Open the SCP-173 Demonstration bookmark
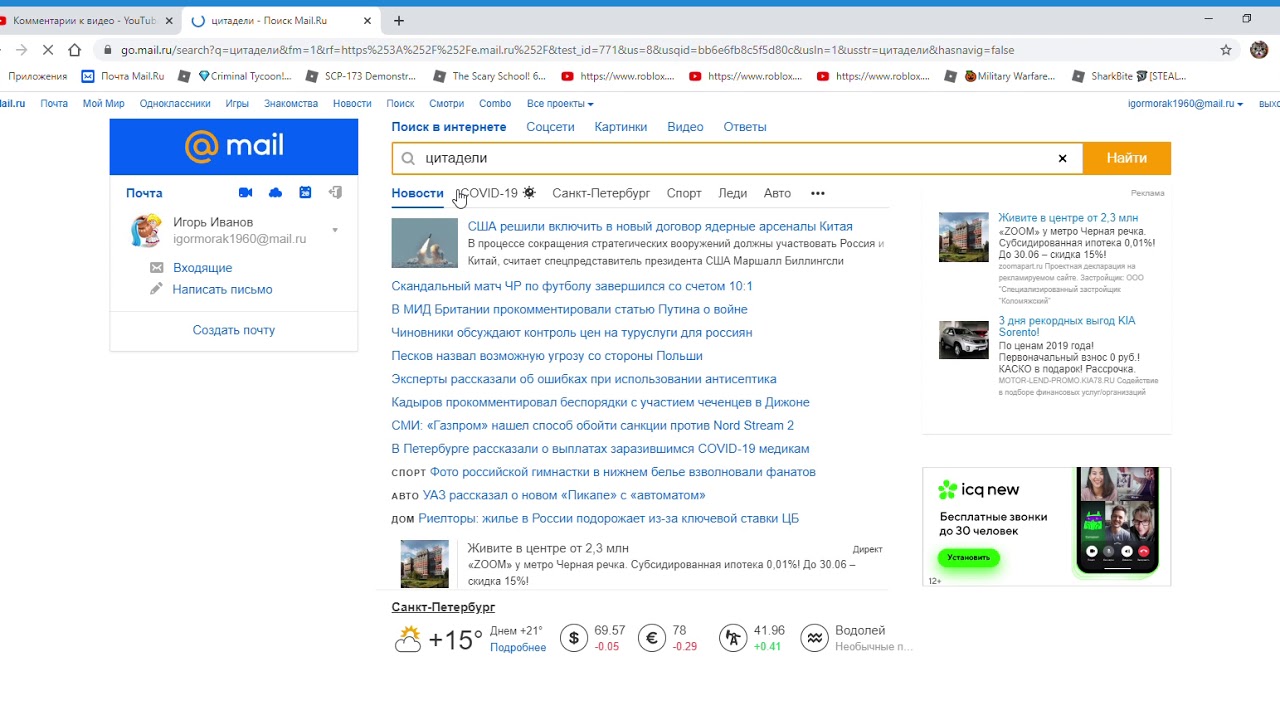Screen dimensions: 1280x720 (361, 76)
